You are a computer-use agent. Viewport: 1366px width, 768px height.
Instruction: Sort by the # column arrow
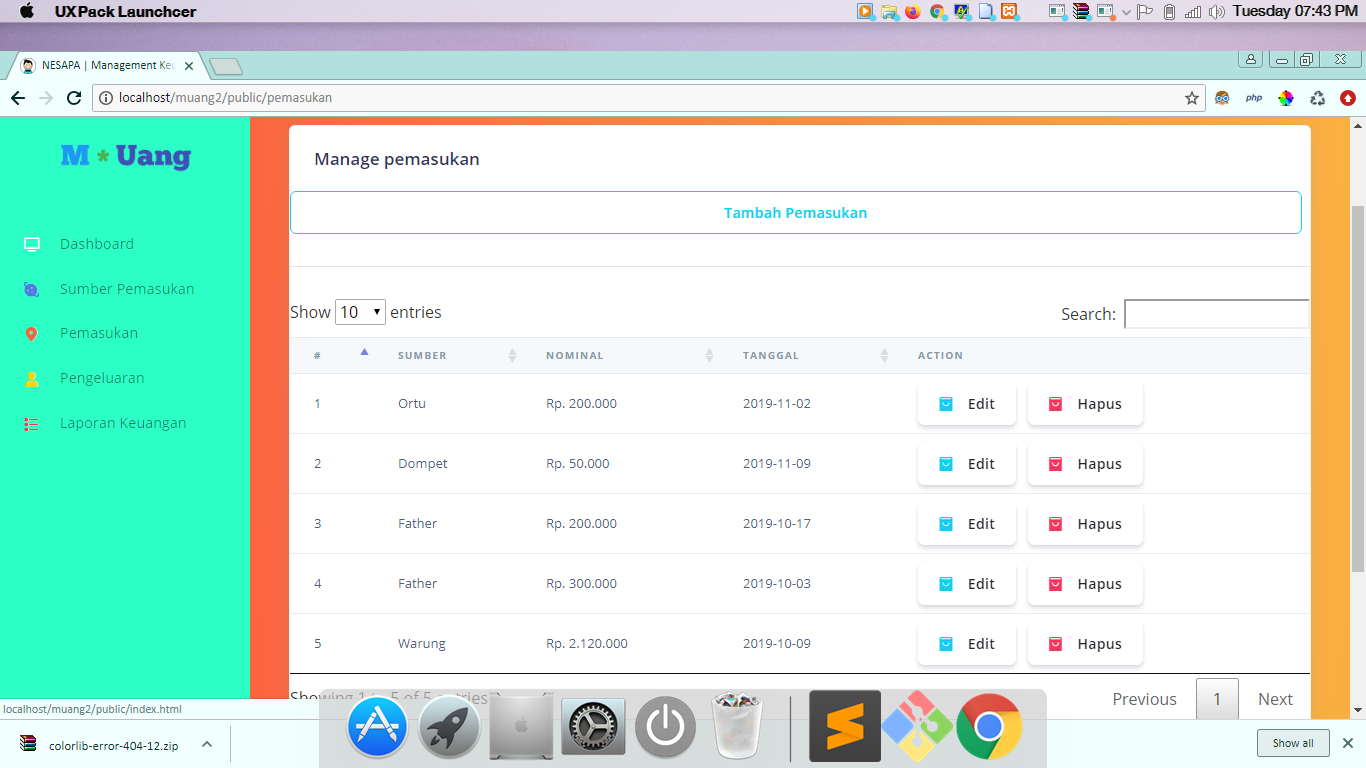[364, 352]
